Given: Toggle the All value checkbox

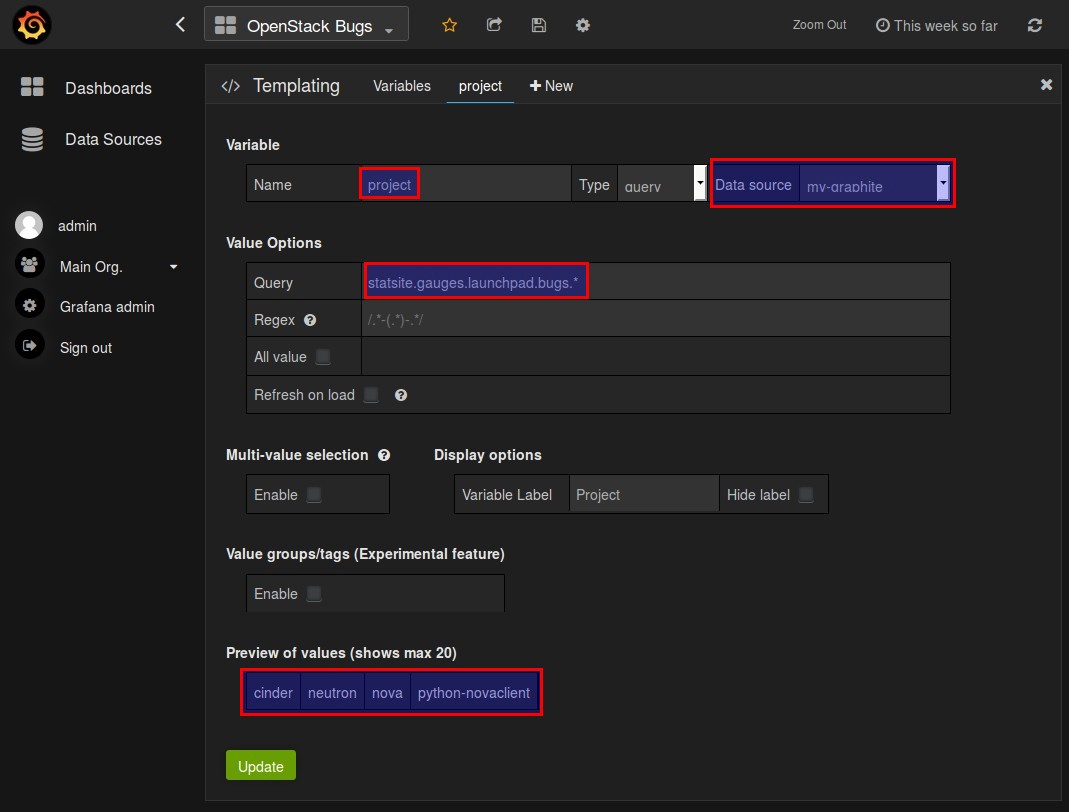Looking at the screenshot, I should point(323,357).
